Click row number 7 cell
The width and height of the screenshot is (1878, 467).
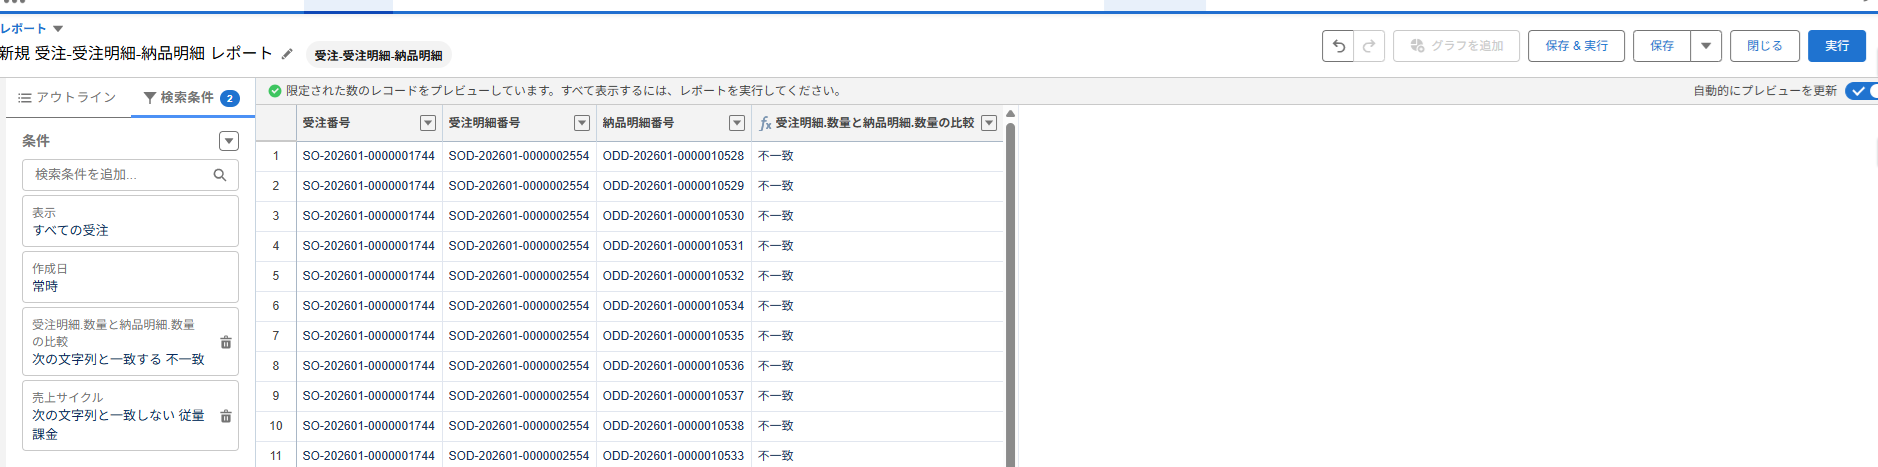click(276, 336)
